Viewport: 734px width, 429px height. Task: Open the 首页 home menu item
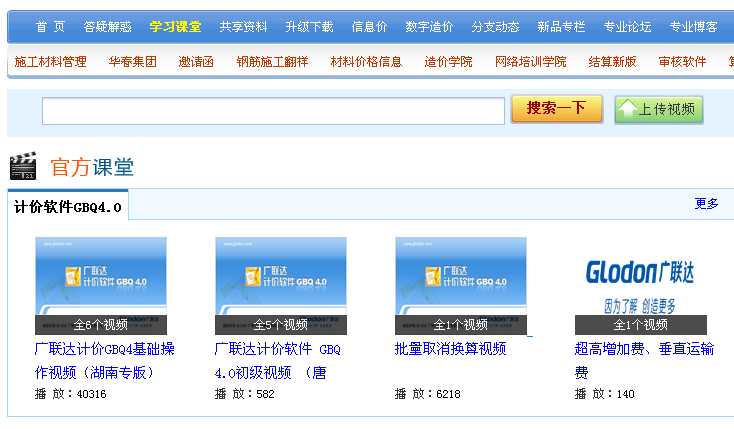coord(50,27)
